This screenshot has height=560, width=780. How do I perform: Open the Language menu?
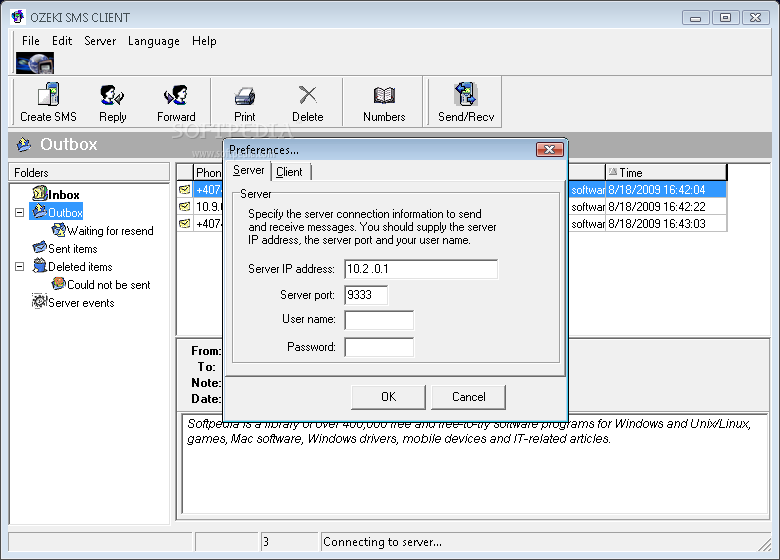click(x=154, y=41)
